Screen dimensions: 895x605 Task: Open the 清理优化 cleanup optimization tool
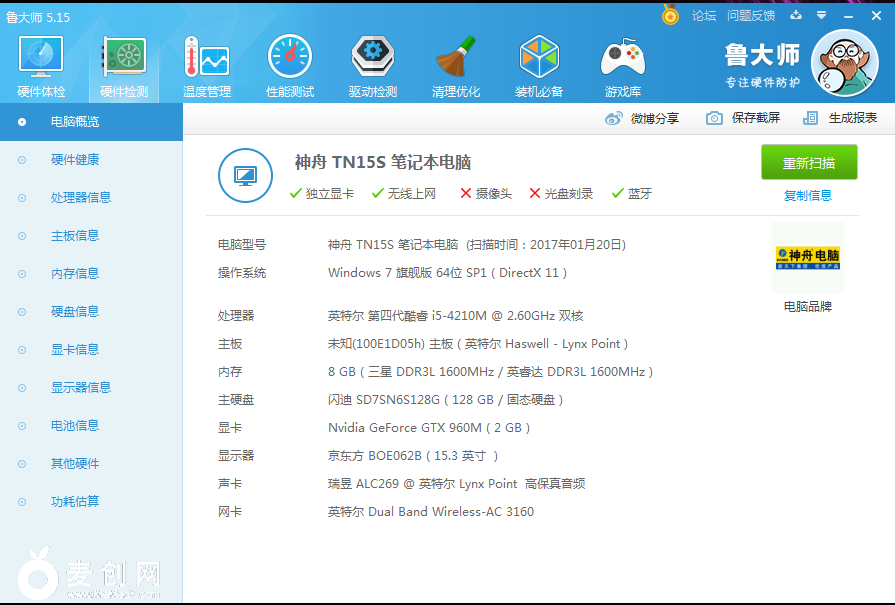point(456,63)
